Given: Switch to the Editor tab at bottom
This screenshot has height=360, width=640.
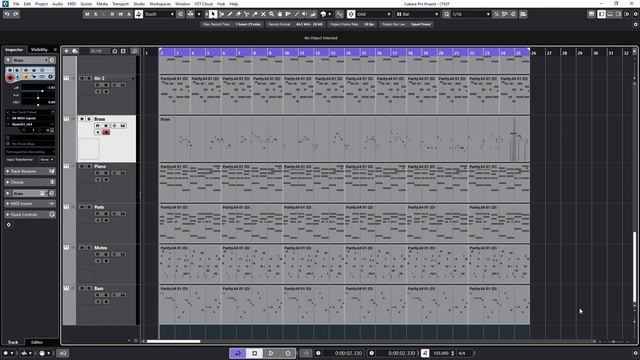Looking at the screenshot, I should coord(36,342).
